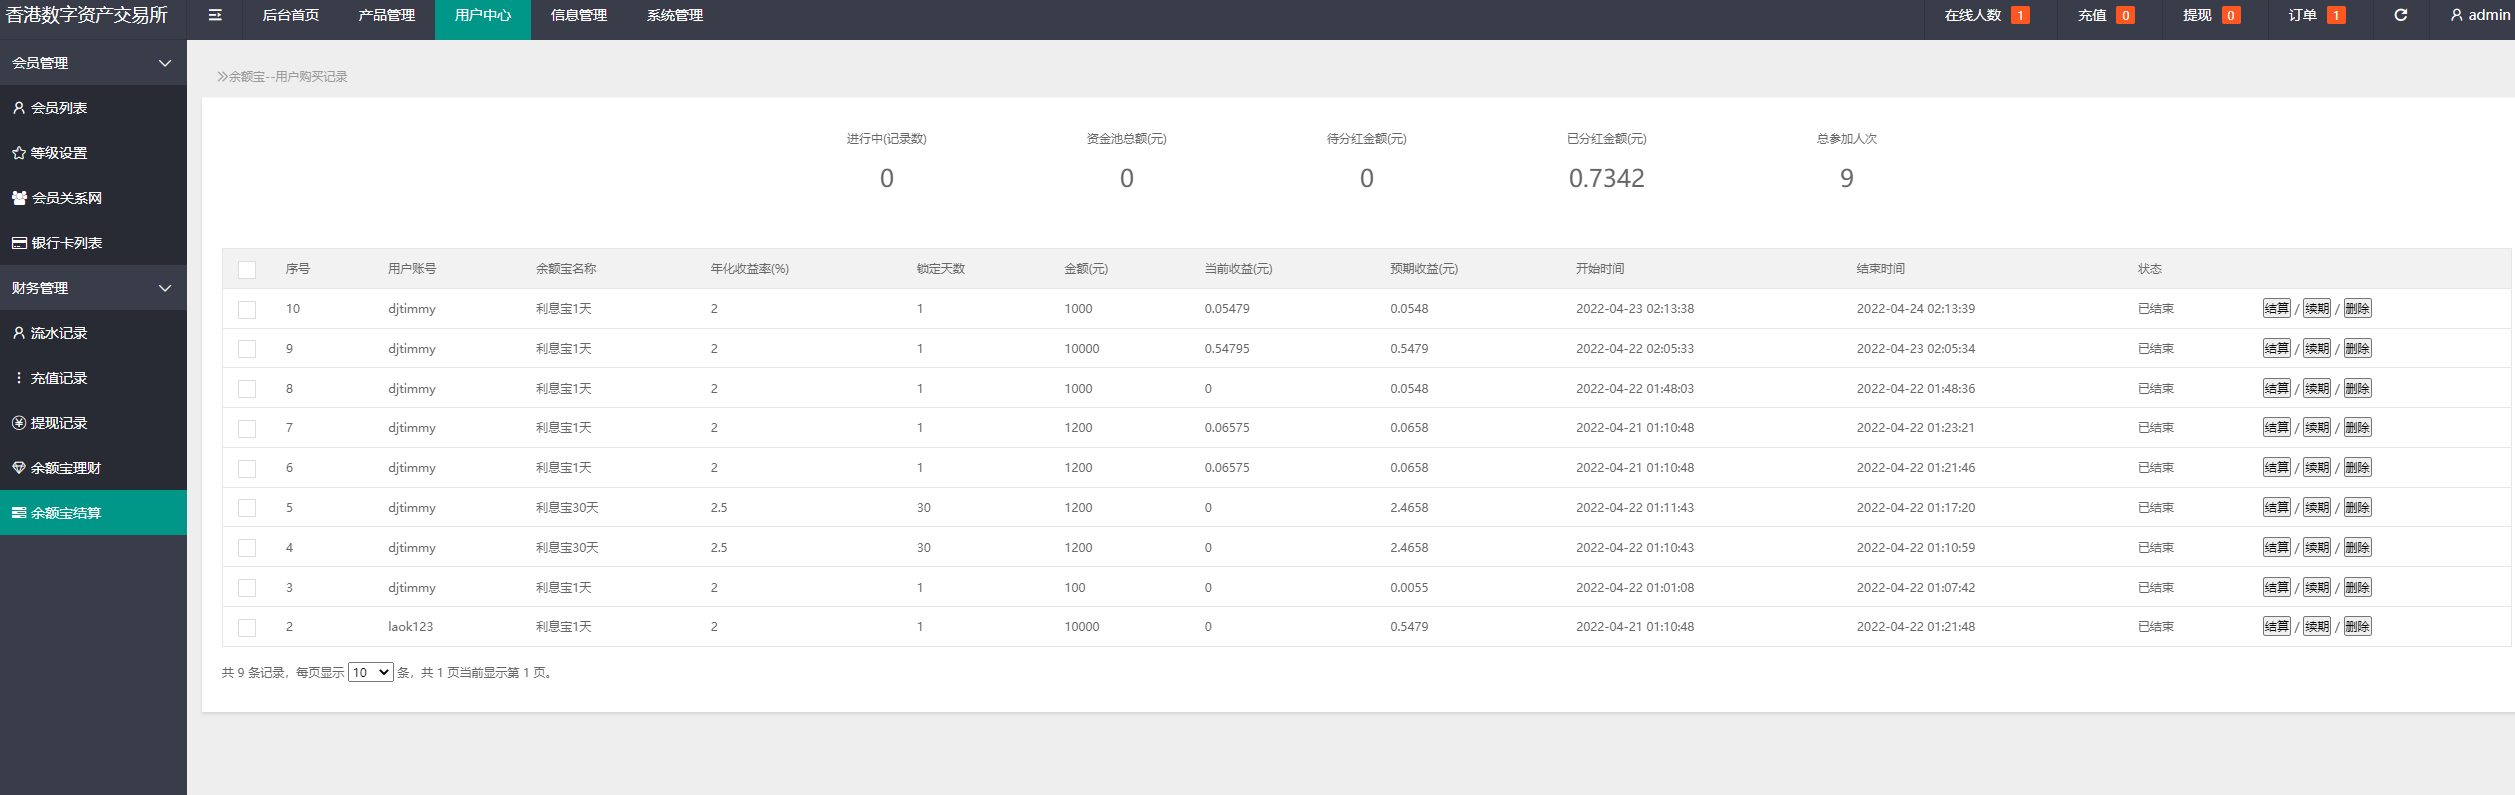Screen dimensions: 2515x795
Task: Click the sidebar collapse hamburger icon
Action: click(215, 15)
